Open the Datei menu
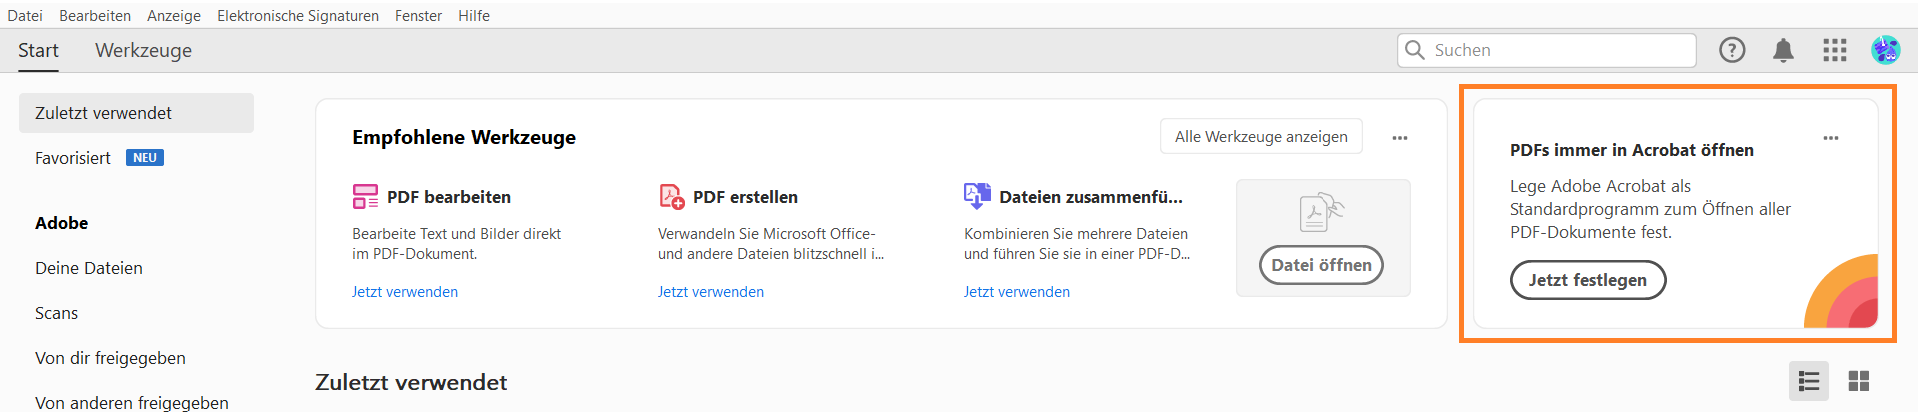This screenshot has height=412, width=1918. point(25,15)
